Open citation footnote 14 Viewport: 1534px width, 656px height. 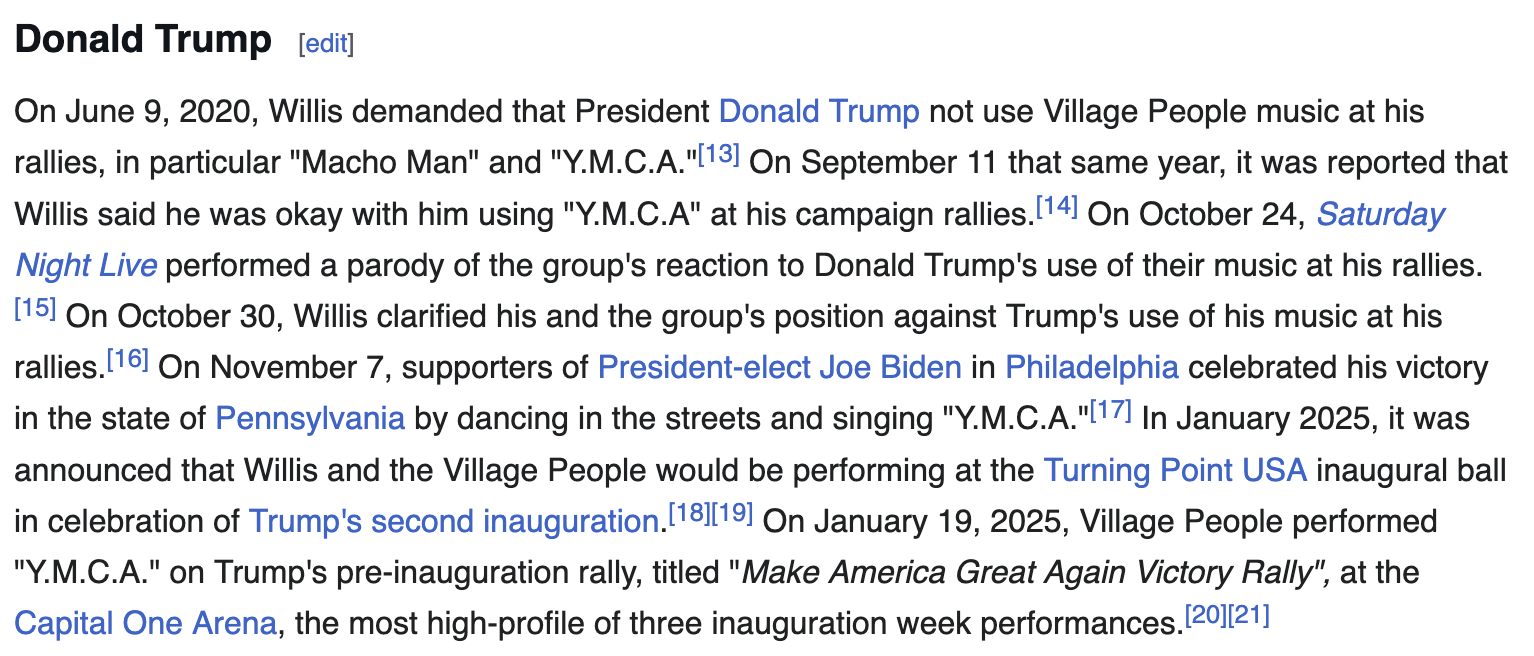[1057, 207]
